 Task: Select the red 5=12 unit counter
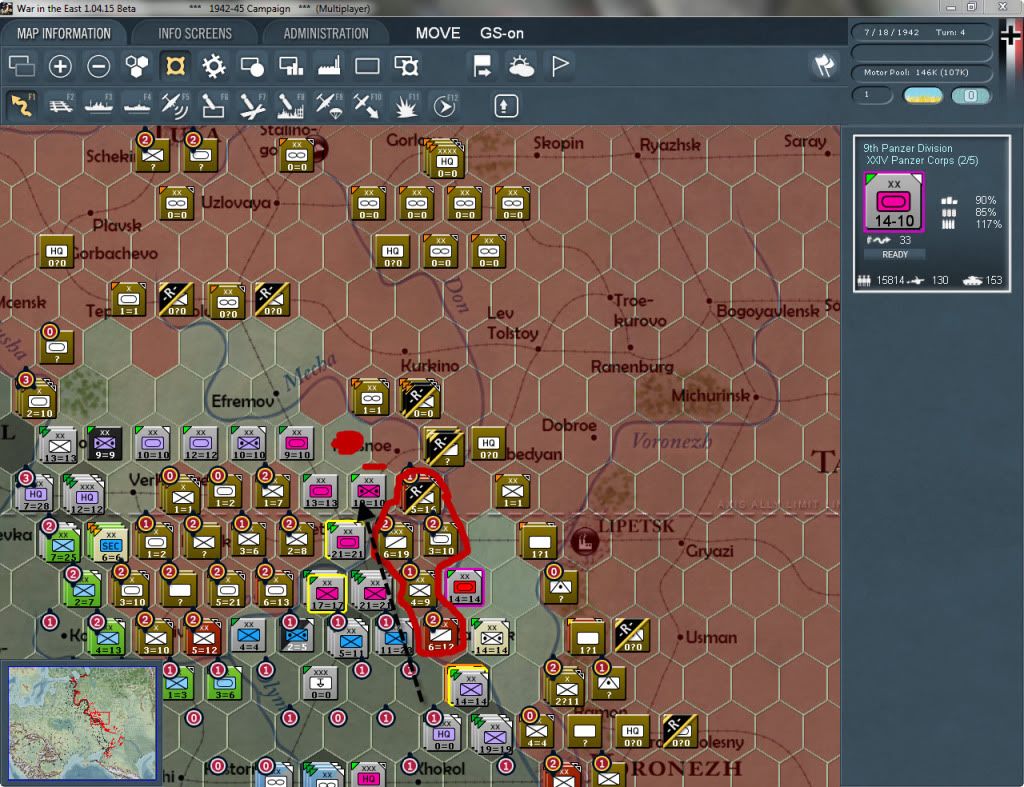[x=204, y=637]
